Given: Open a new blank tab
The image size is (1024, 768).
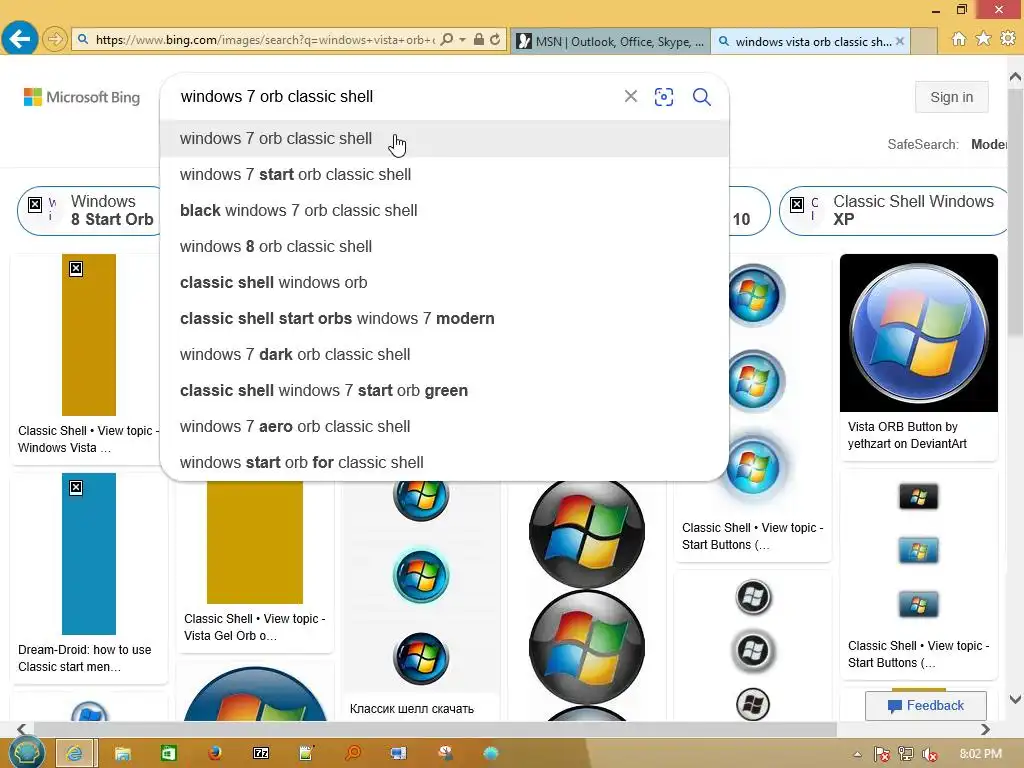Looking at the screenshot, I should pos(923,41).
